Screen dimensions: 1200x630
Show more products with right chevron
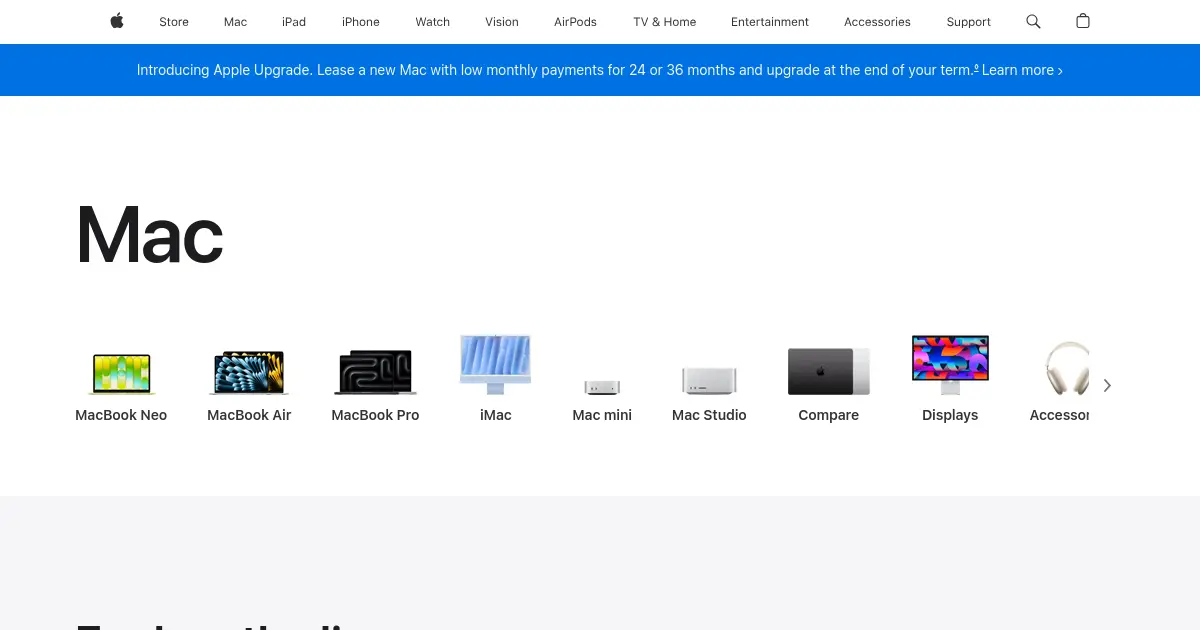tap(1107, 385)
